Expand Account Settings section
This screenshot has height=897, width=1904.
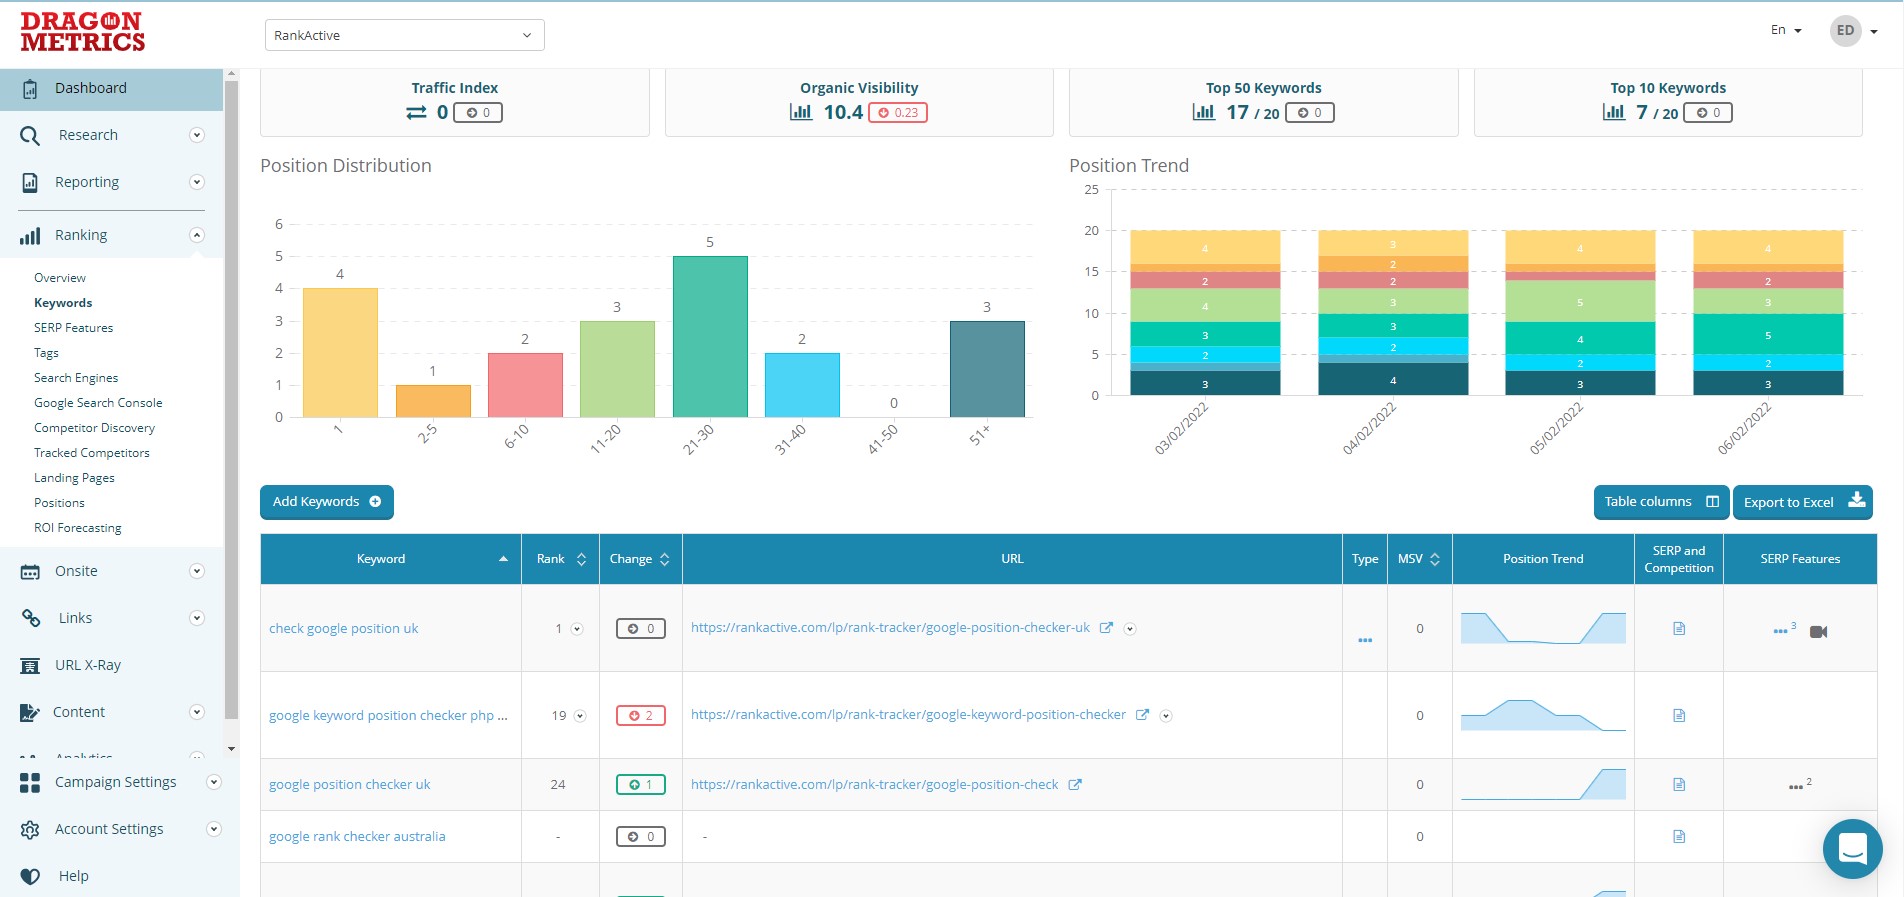click(213, 829)
